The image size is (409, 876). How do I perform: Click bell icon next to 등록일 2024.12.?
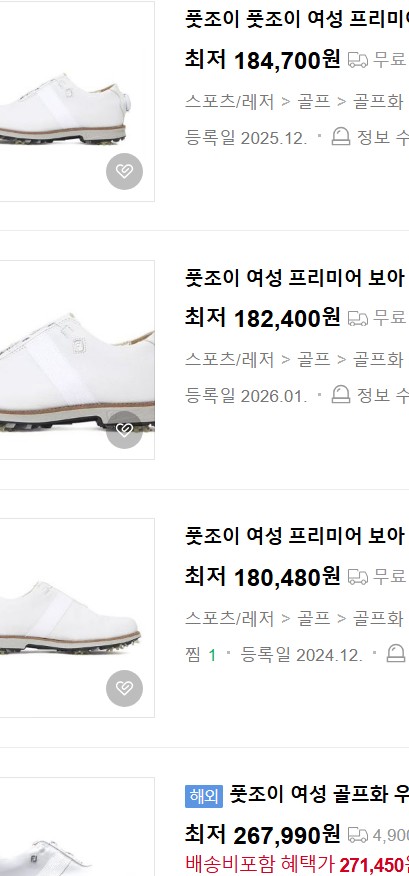(x=396, y=653)
